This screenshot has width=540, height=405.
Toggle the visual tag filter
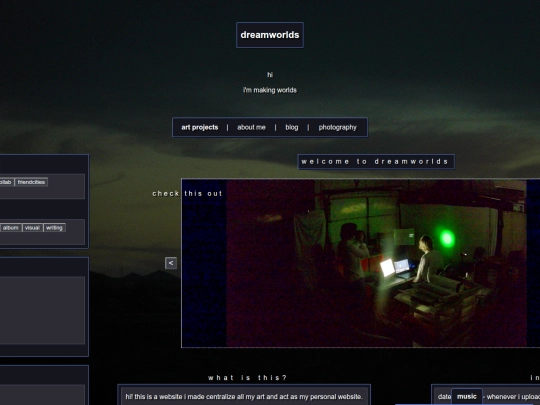point(32,228)
